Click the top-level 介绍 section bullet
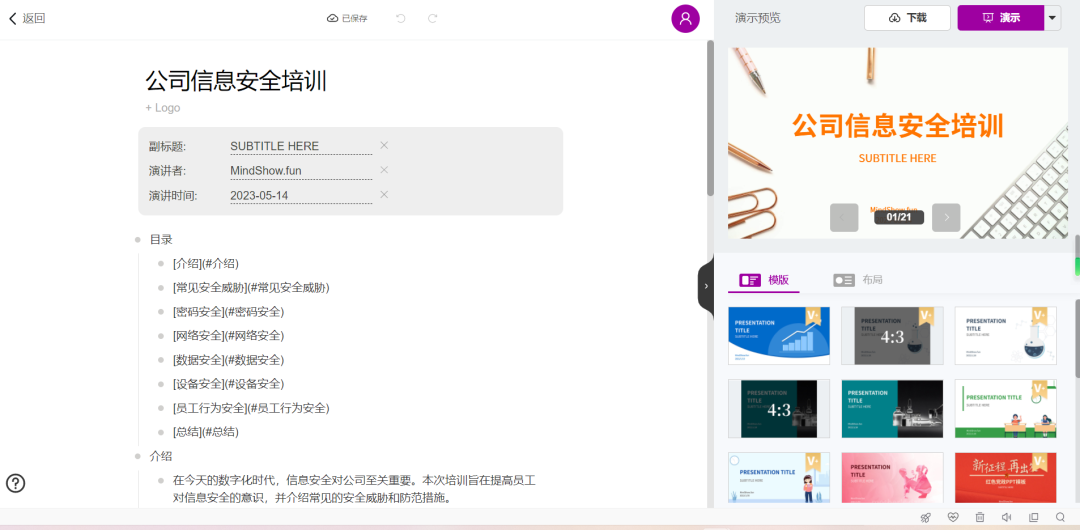Screen dimensions: 1080x530 (x=138, y=456)
